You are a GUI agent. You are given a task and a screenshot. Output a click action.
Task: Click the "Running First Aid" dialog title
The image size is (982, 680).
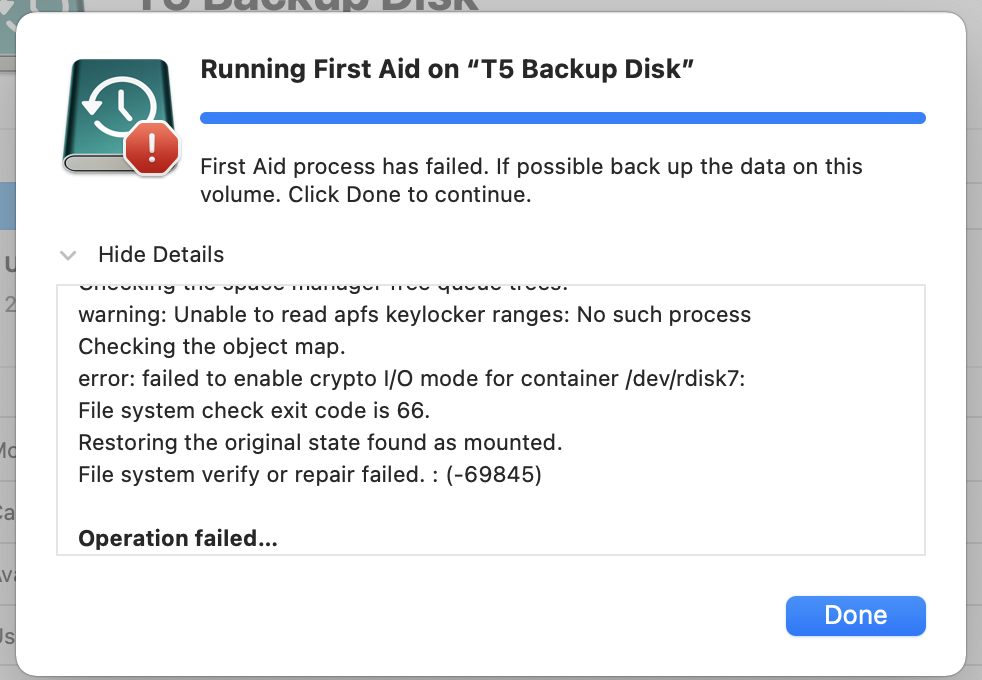point(447,69)
